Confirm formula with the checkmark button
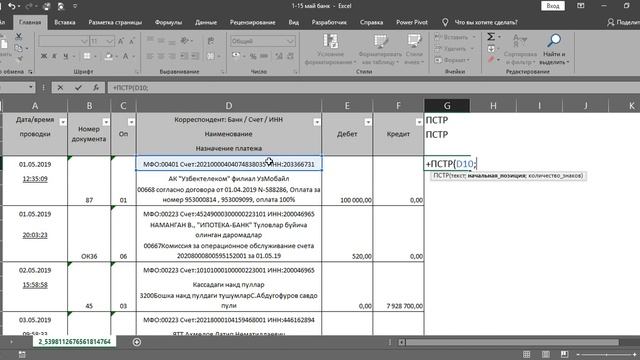Screen dimensions: 640x360 (78, 88)
